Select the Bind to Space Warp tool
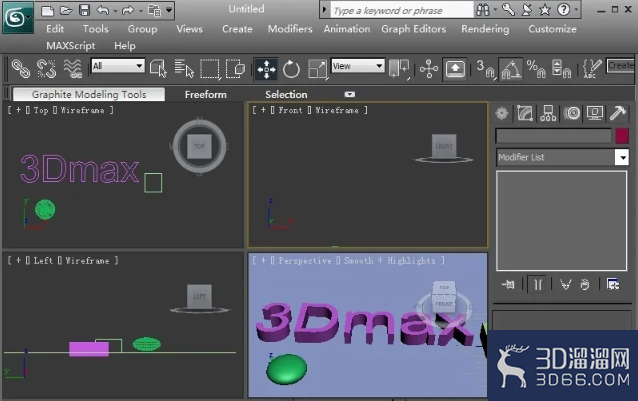The image size is (638, 401). point(73,68)
